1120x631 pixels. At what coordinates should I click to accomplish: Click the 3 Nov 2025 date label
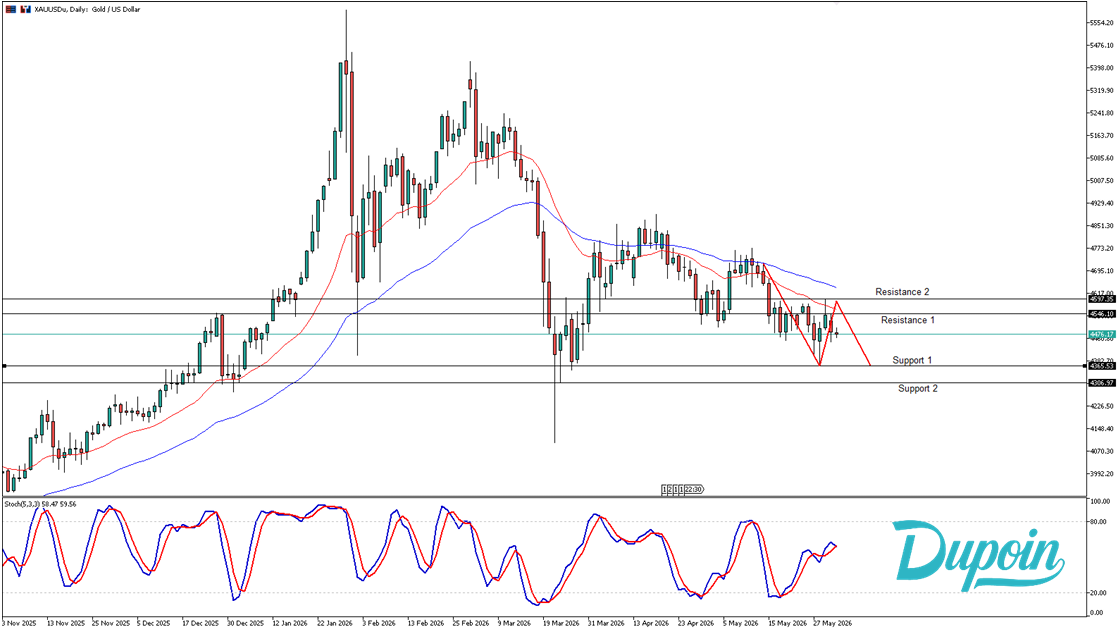pos(19,623)
